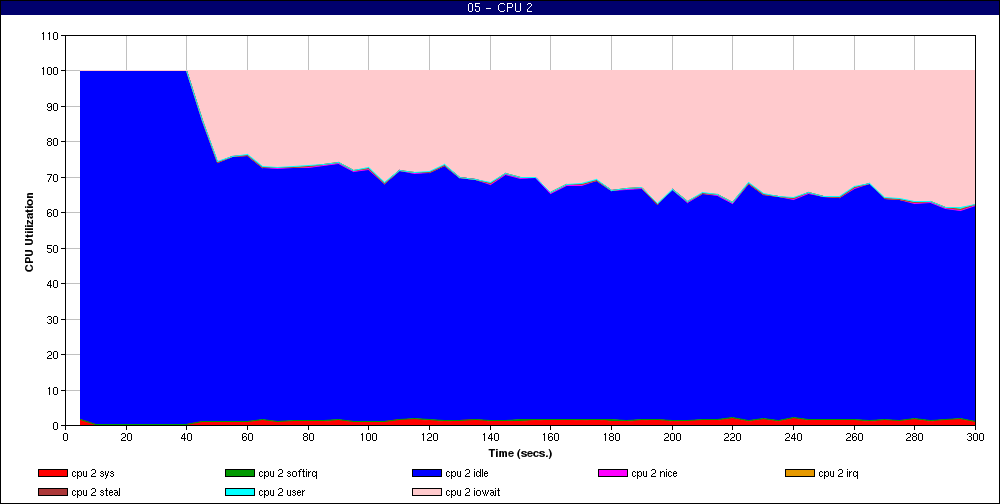This screenshot has height=504, width=1000.
Task: Click the 160 tick on time axis
Action: (550, 438)
